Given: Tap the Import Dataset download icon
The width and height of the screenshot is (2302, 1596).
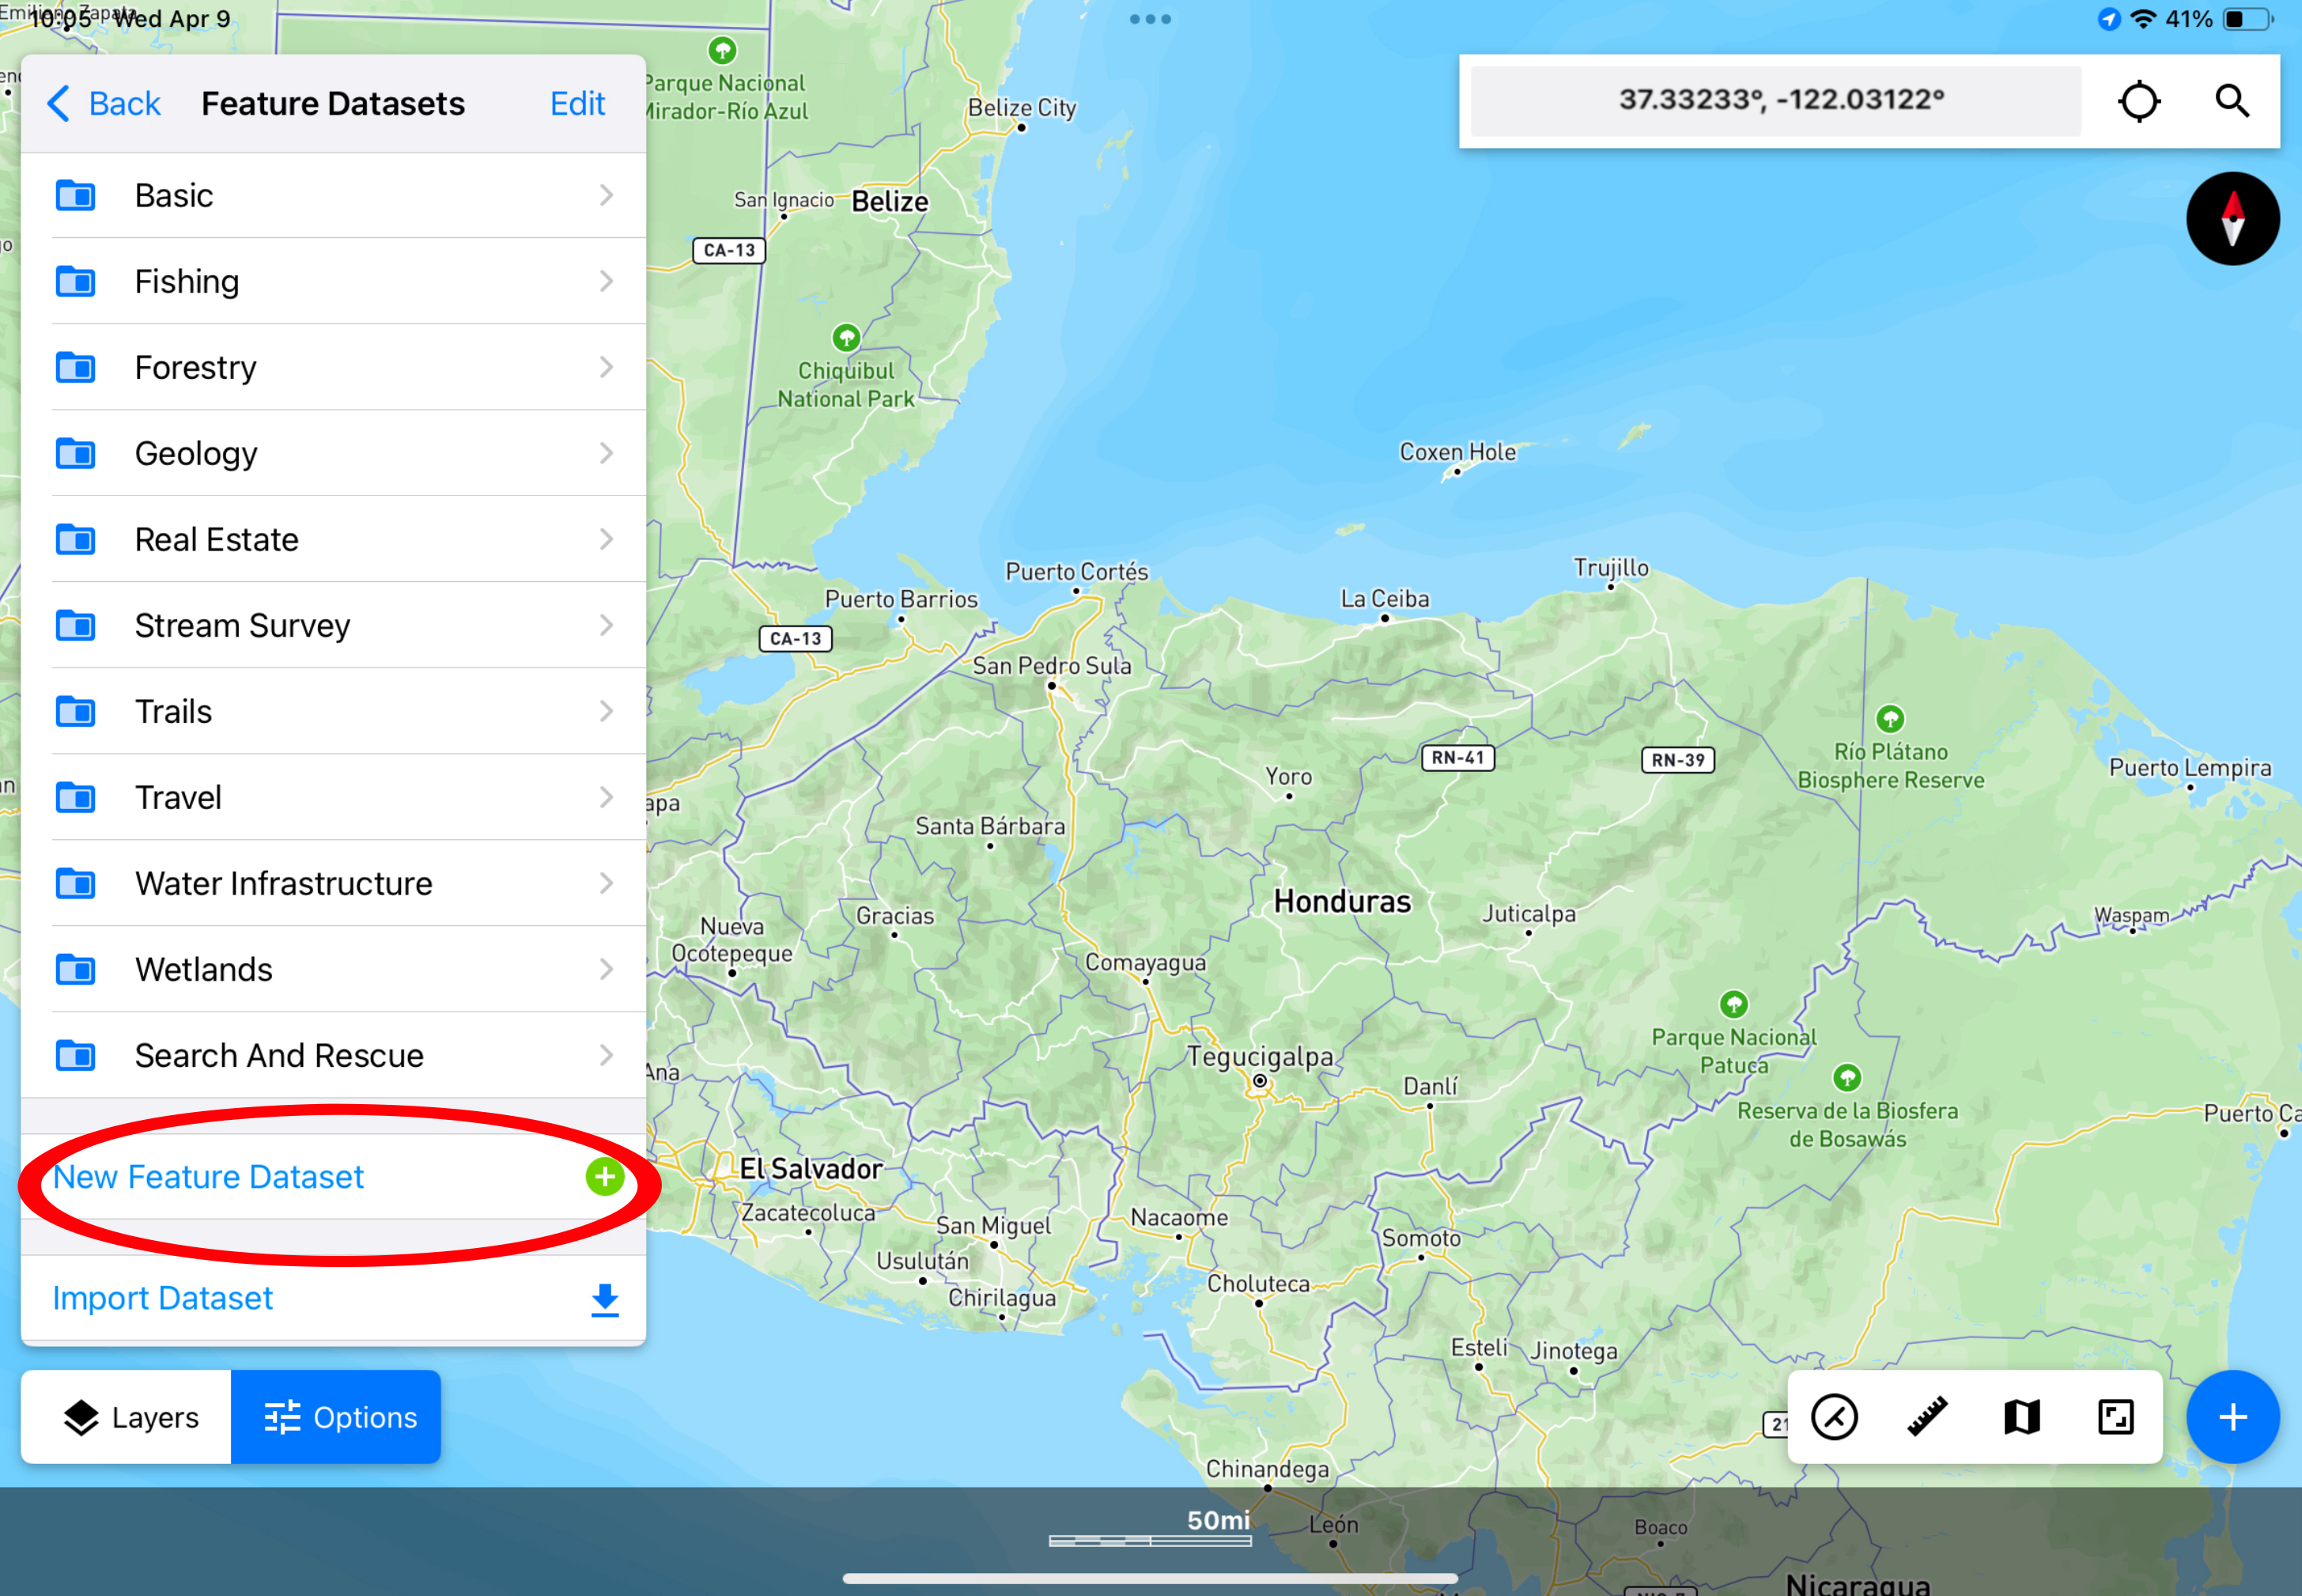Looking at the screenshot, I should [605, 1299].
